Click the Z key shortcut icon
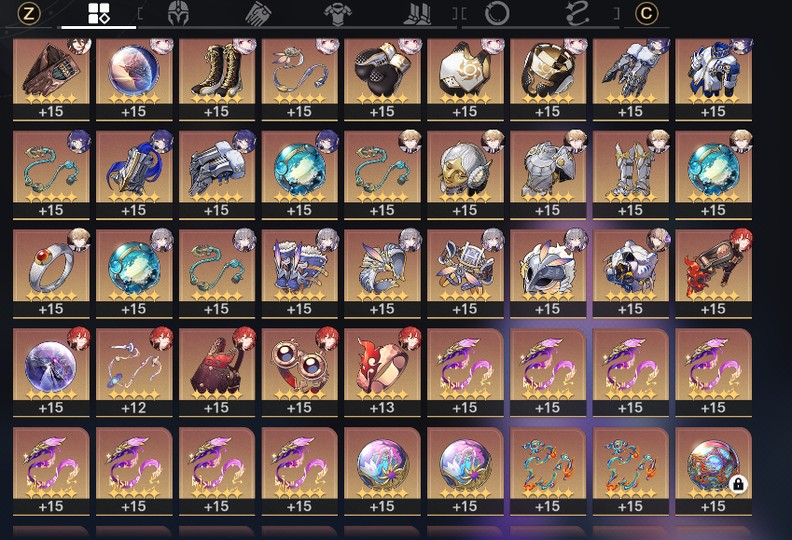The height and width of the screenshot is (540, 792). 29,14
